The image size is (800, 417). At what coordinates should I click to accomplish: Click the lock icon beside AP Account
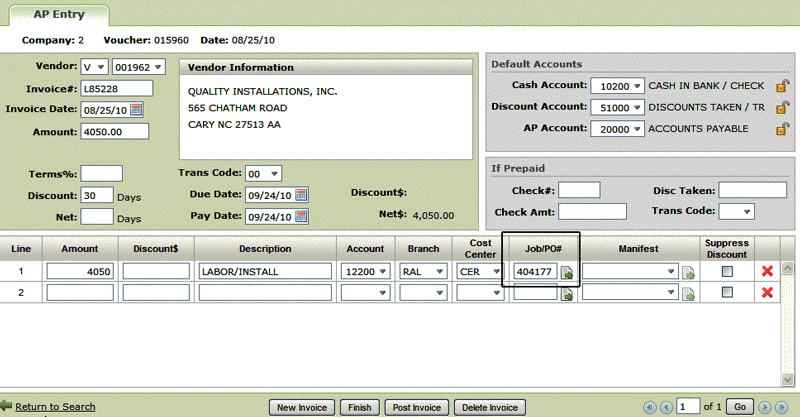783,129
